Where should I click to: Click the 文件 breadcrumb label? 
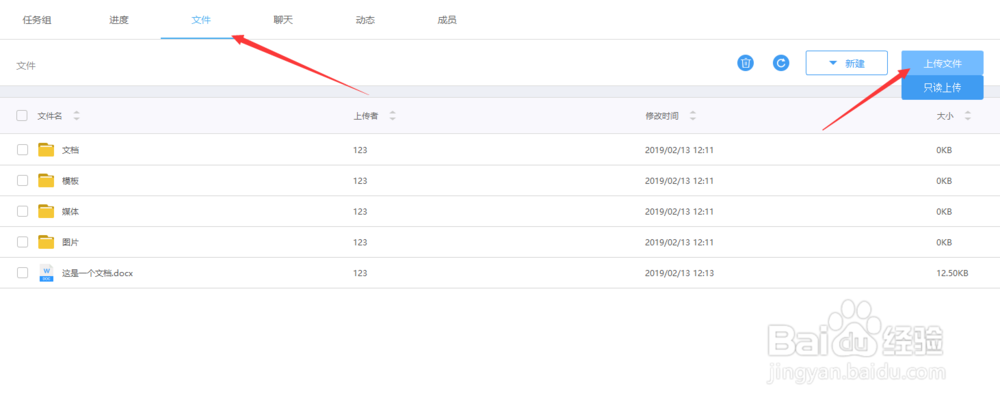tap(26, 65)
